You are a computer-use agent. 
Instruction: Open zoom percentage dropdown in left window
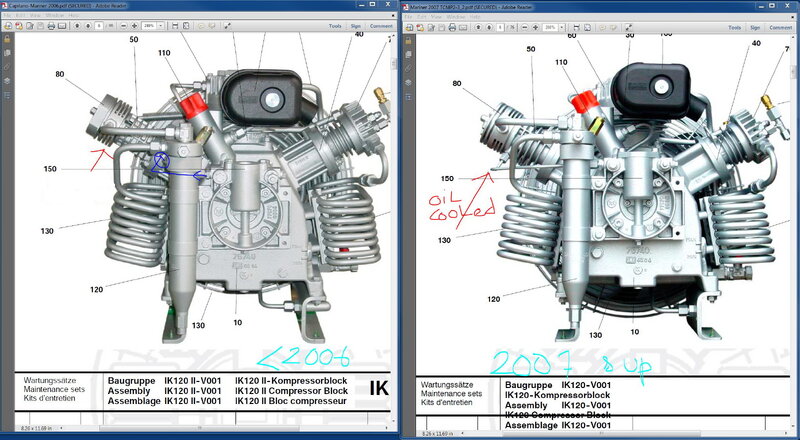click(161, 25)
